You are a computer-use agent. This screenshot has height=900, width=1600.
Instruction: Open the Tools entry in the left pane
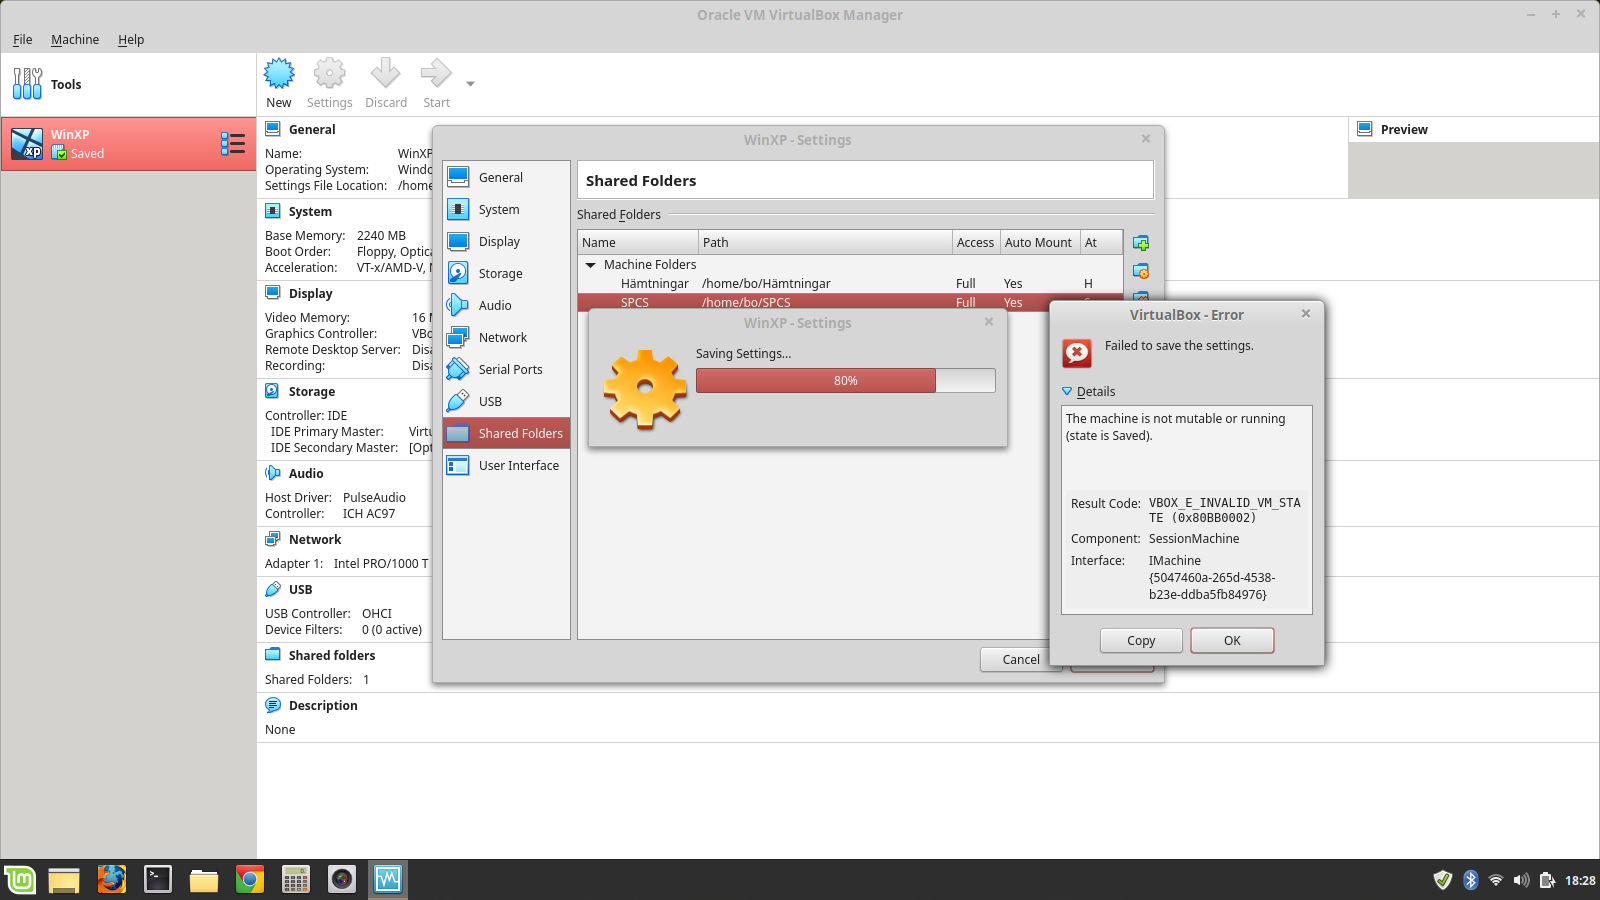pyautogui.click(x=128, y=84)
